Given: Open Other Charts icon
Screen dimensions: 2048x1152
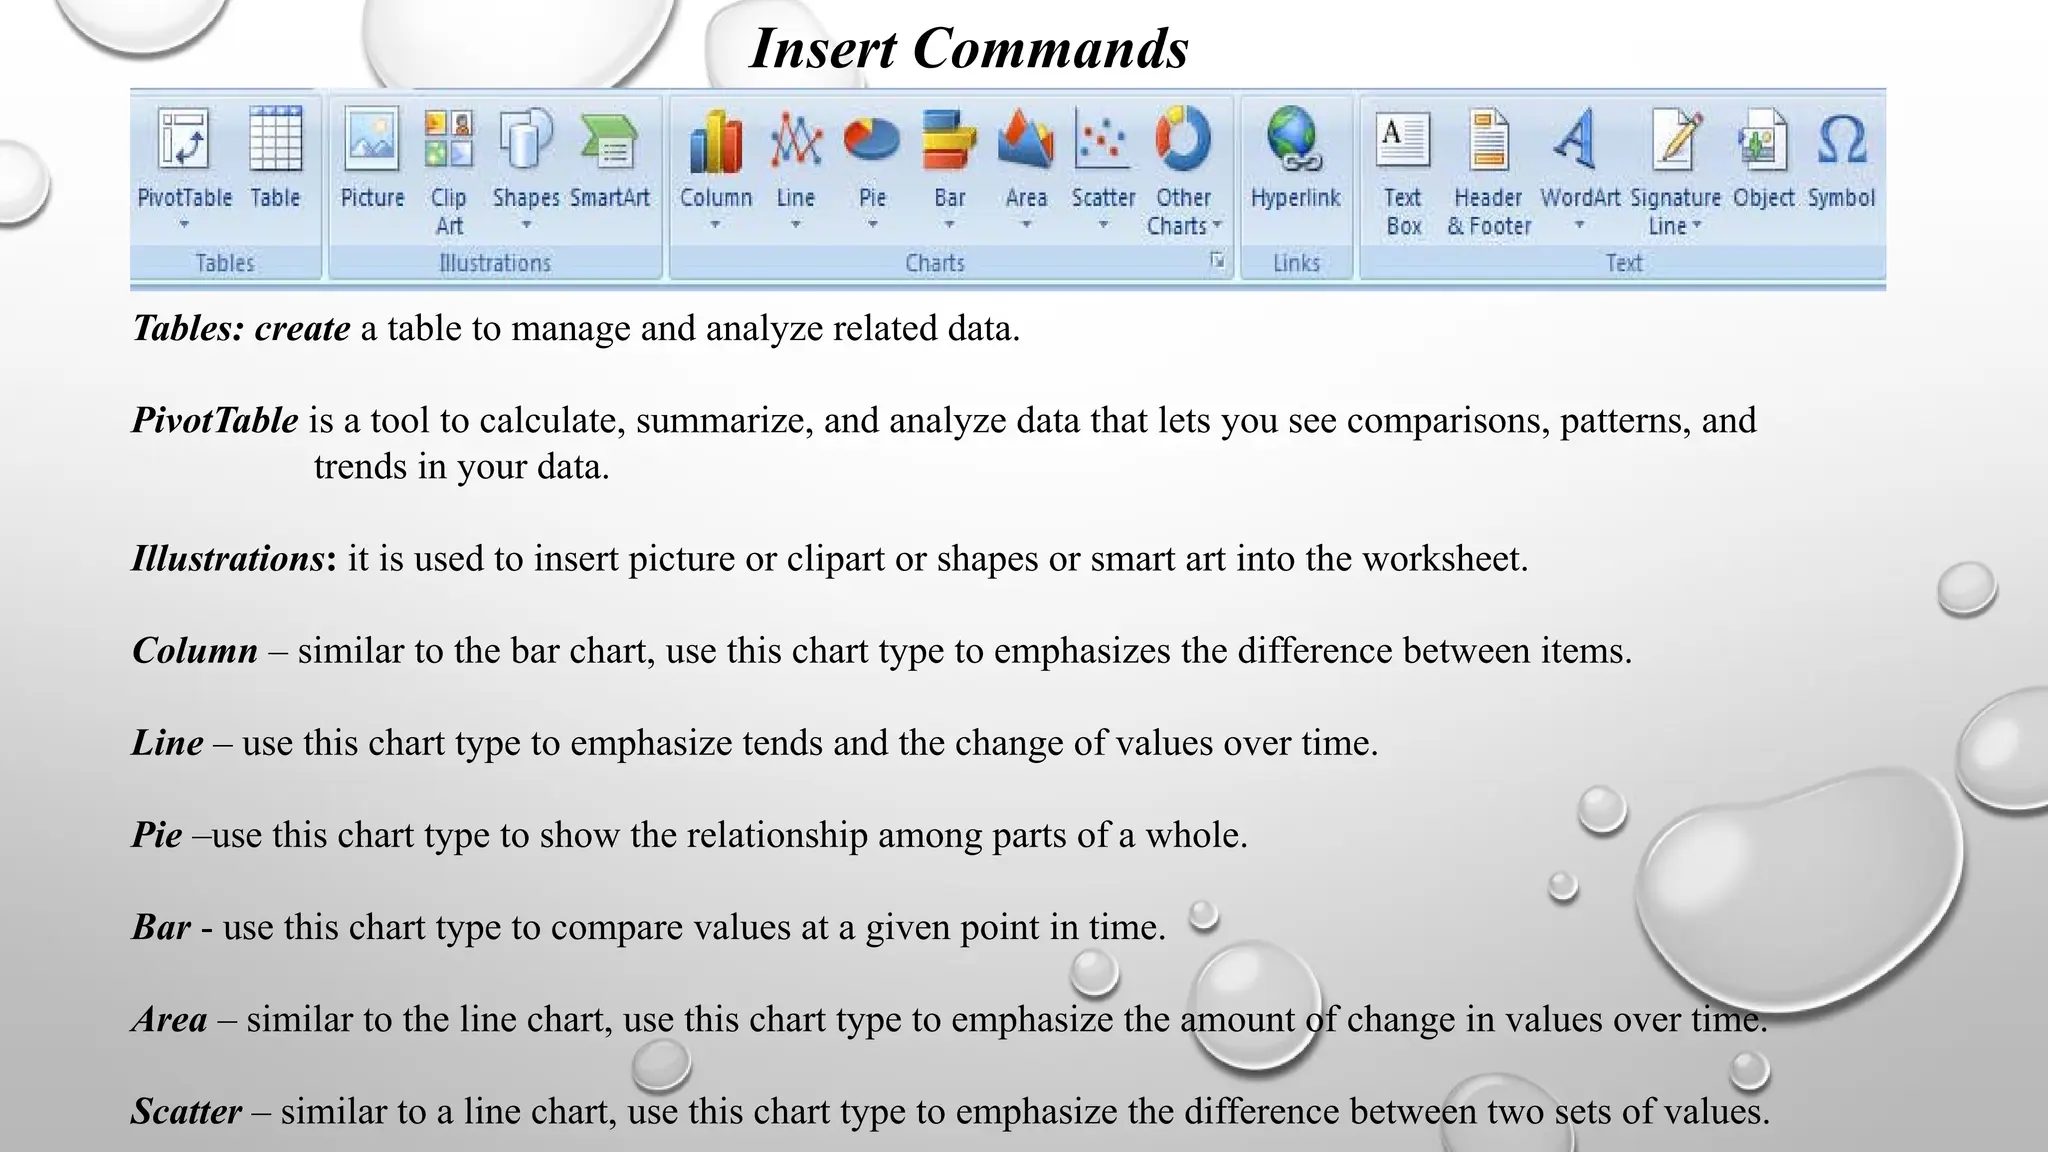Looking at the screenshot, I should 1183,140.
